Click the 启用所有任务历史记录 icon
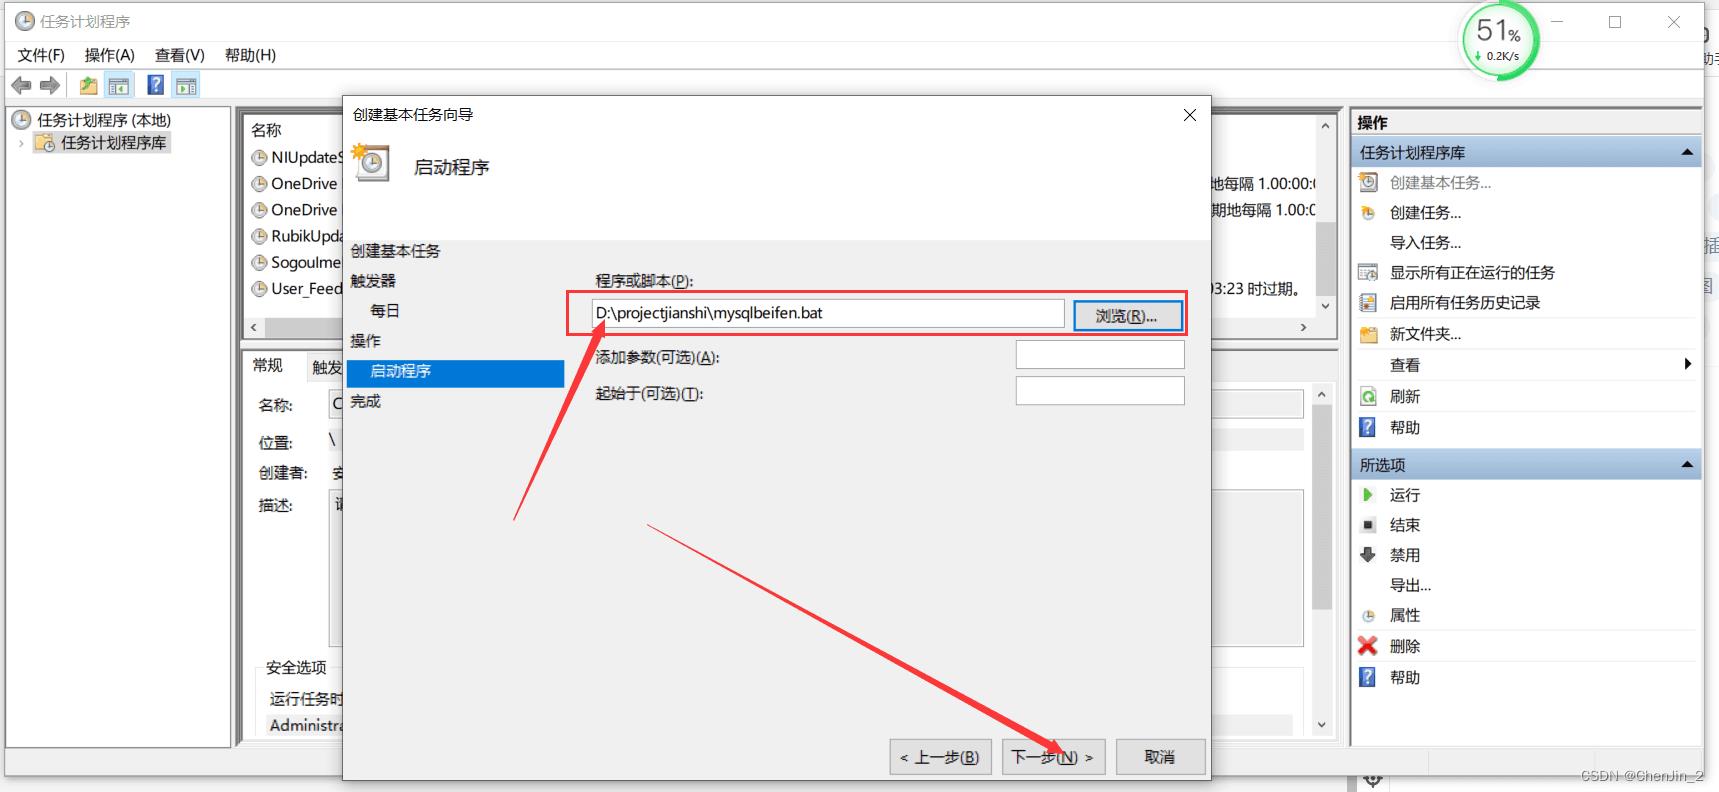 pyautogui.click(x=1368, y=302)
